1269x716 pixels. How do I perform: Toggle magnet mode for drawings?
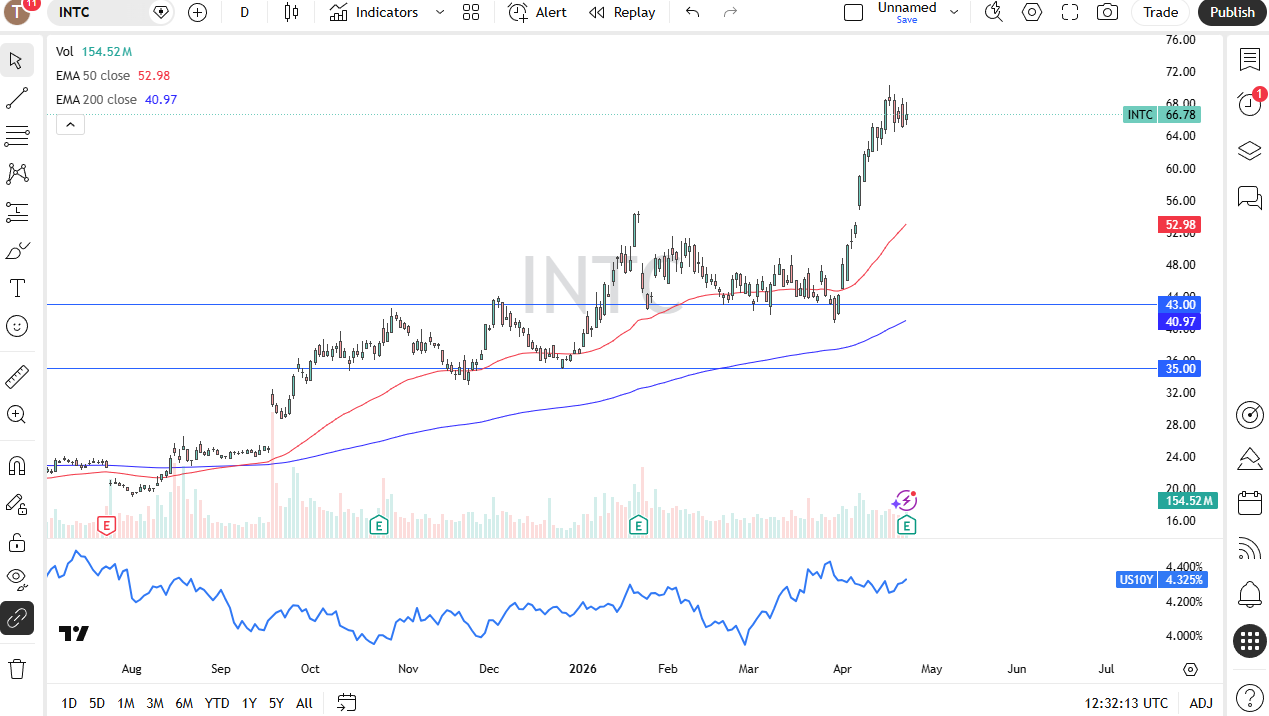[x=17, y=466]
